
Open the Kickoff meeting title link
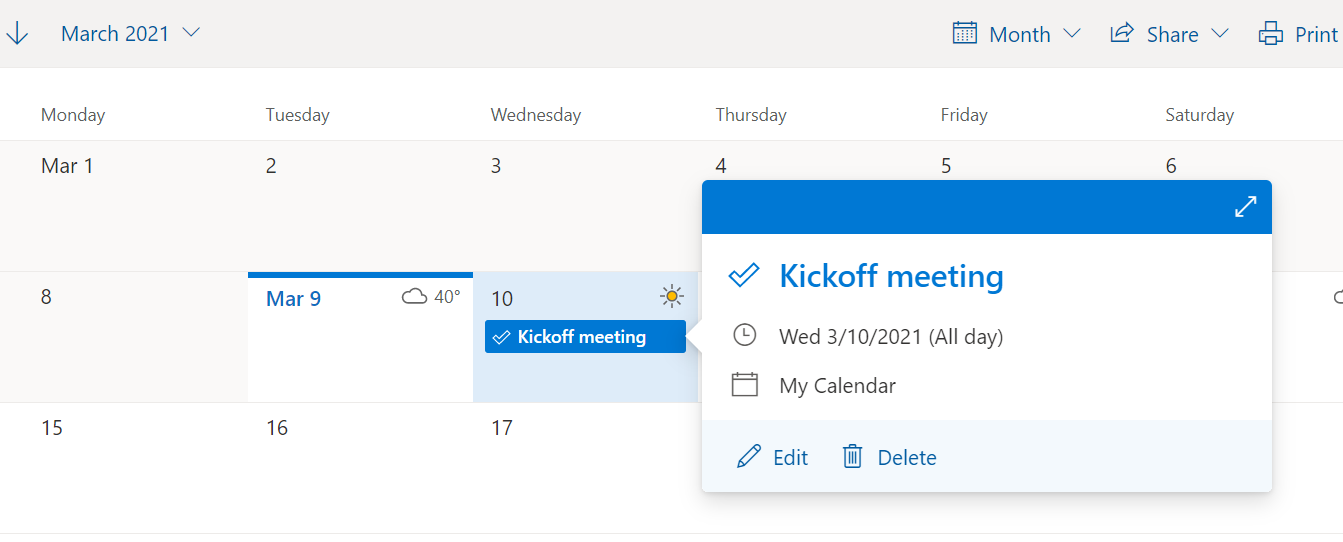(891, 276)
